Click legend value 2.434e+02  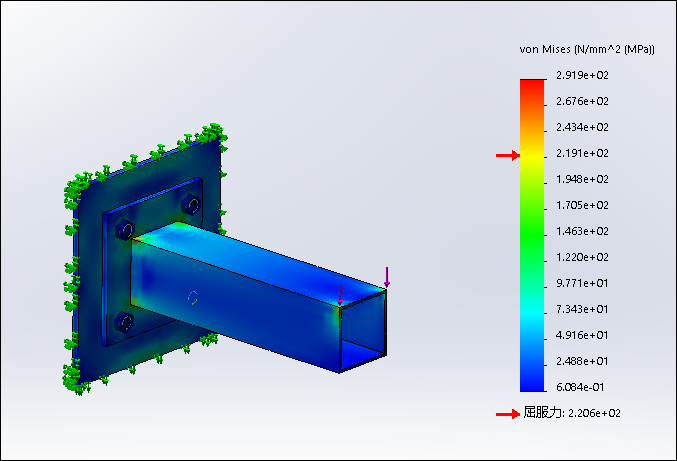point(582,127)
